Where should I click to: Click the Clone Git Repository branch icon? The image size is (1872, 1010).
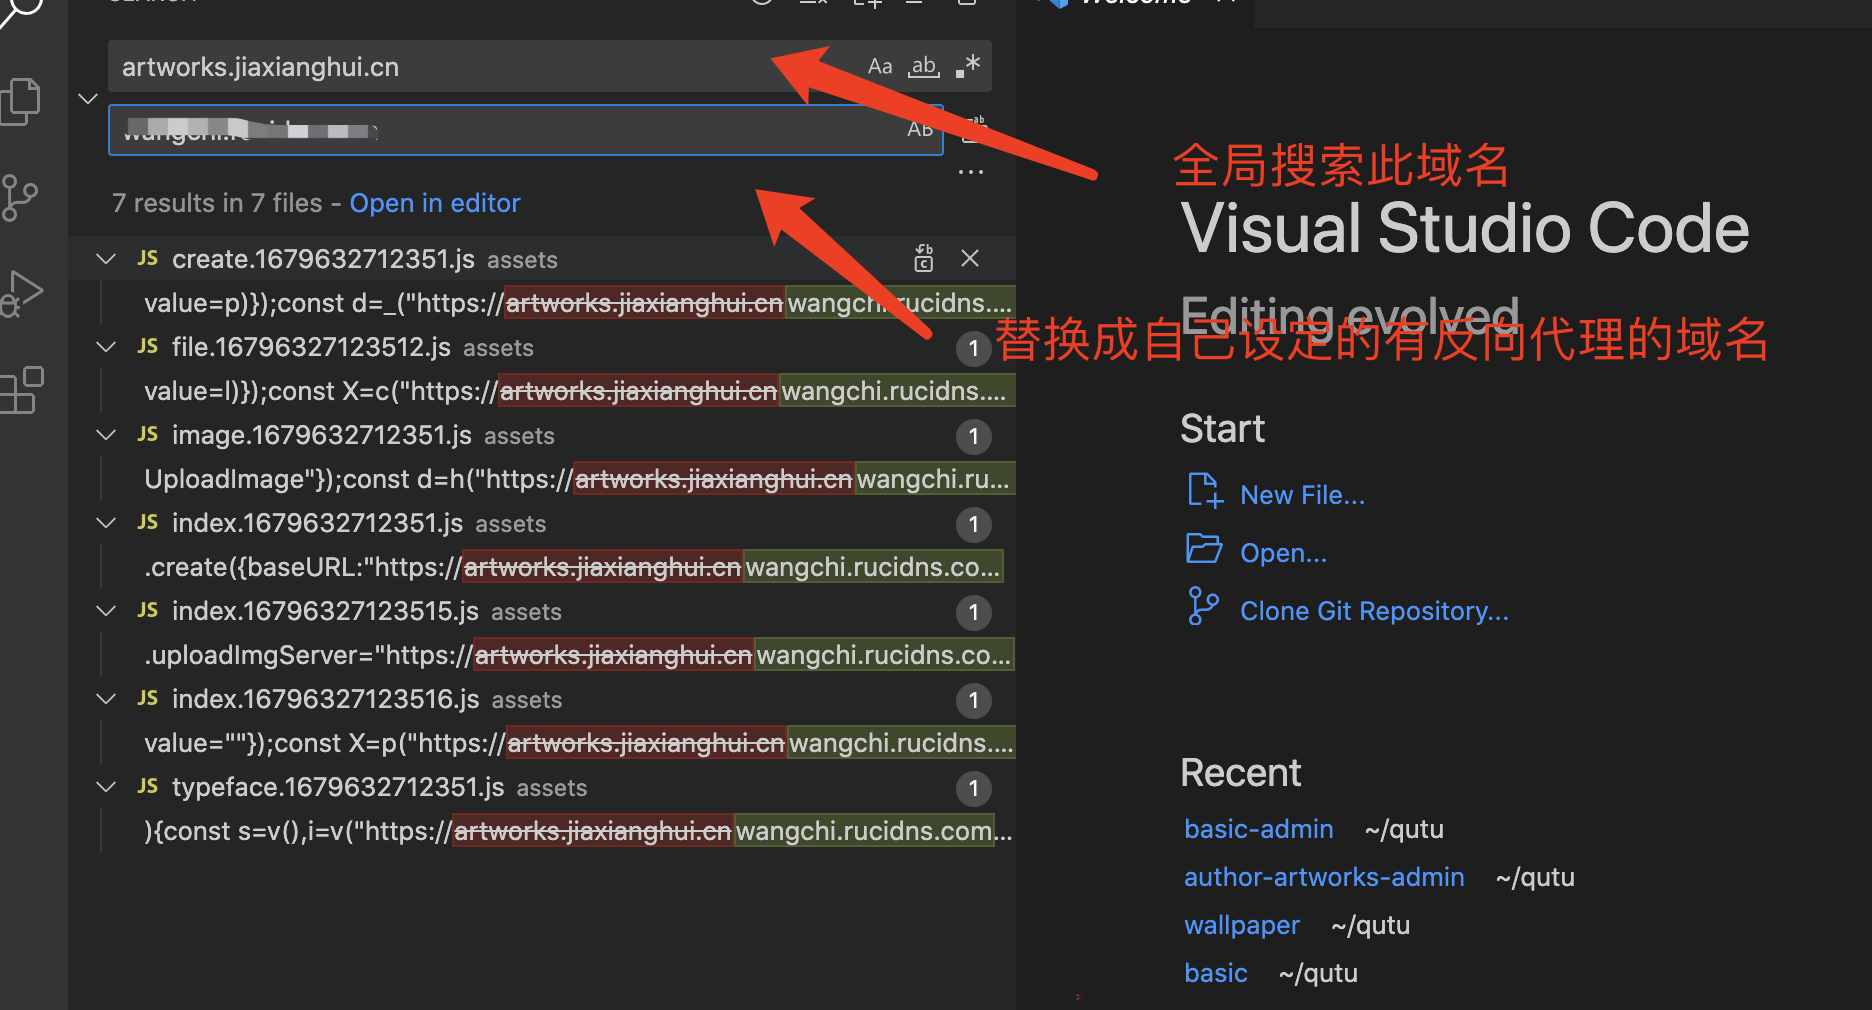coord(1203,606)
